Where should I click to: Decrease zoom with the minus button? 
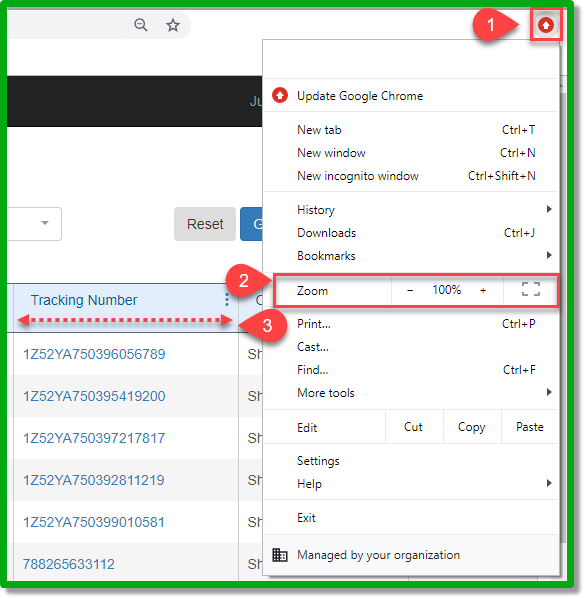click(x=410, y=290)
